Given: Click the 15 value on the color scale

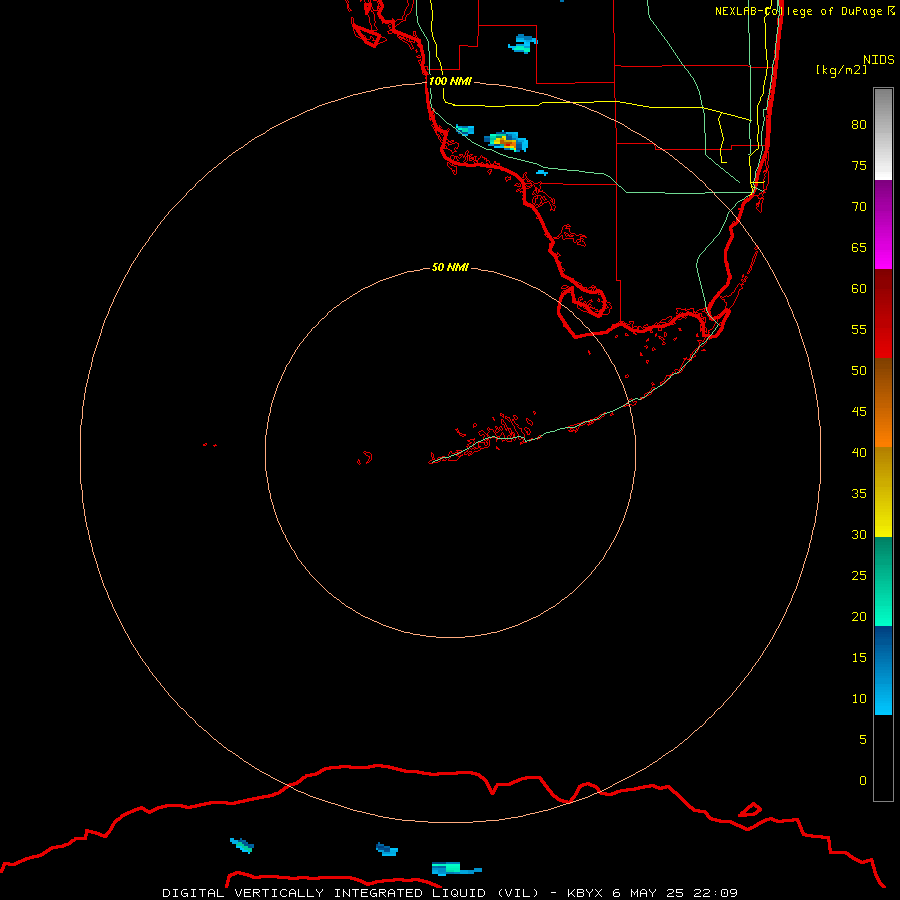Looking at the screenshot, I should click(859, 658).
